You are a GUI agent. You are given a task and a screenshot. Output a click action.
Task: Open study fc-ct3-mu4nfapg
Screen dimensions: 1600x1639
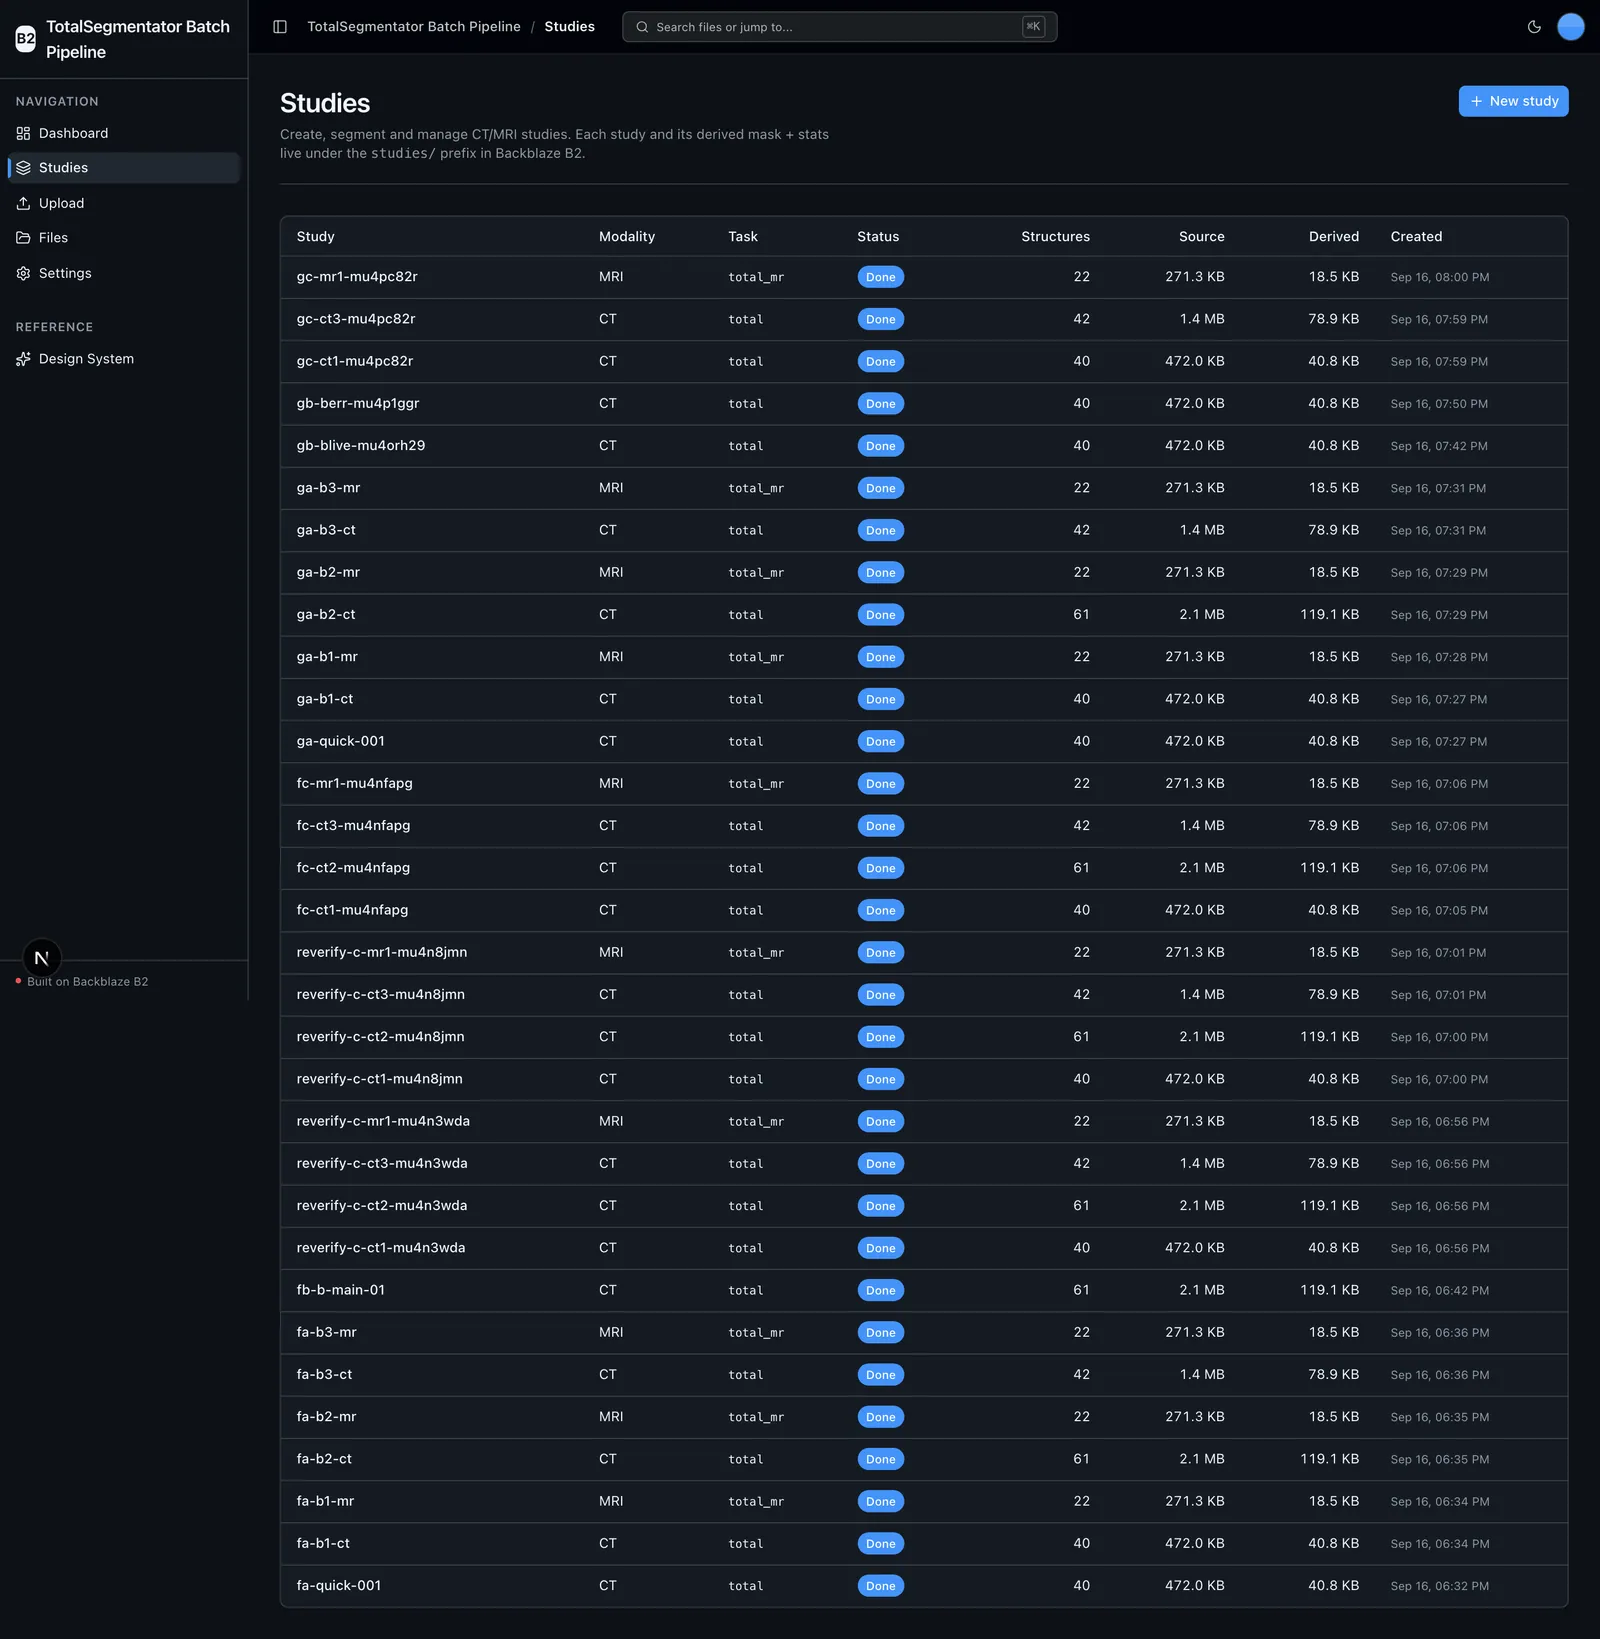pos(354,826)
